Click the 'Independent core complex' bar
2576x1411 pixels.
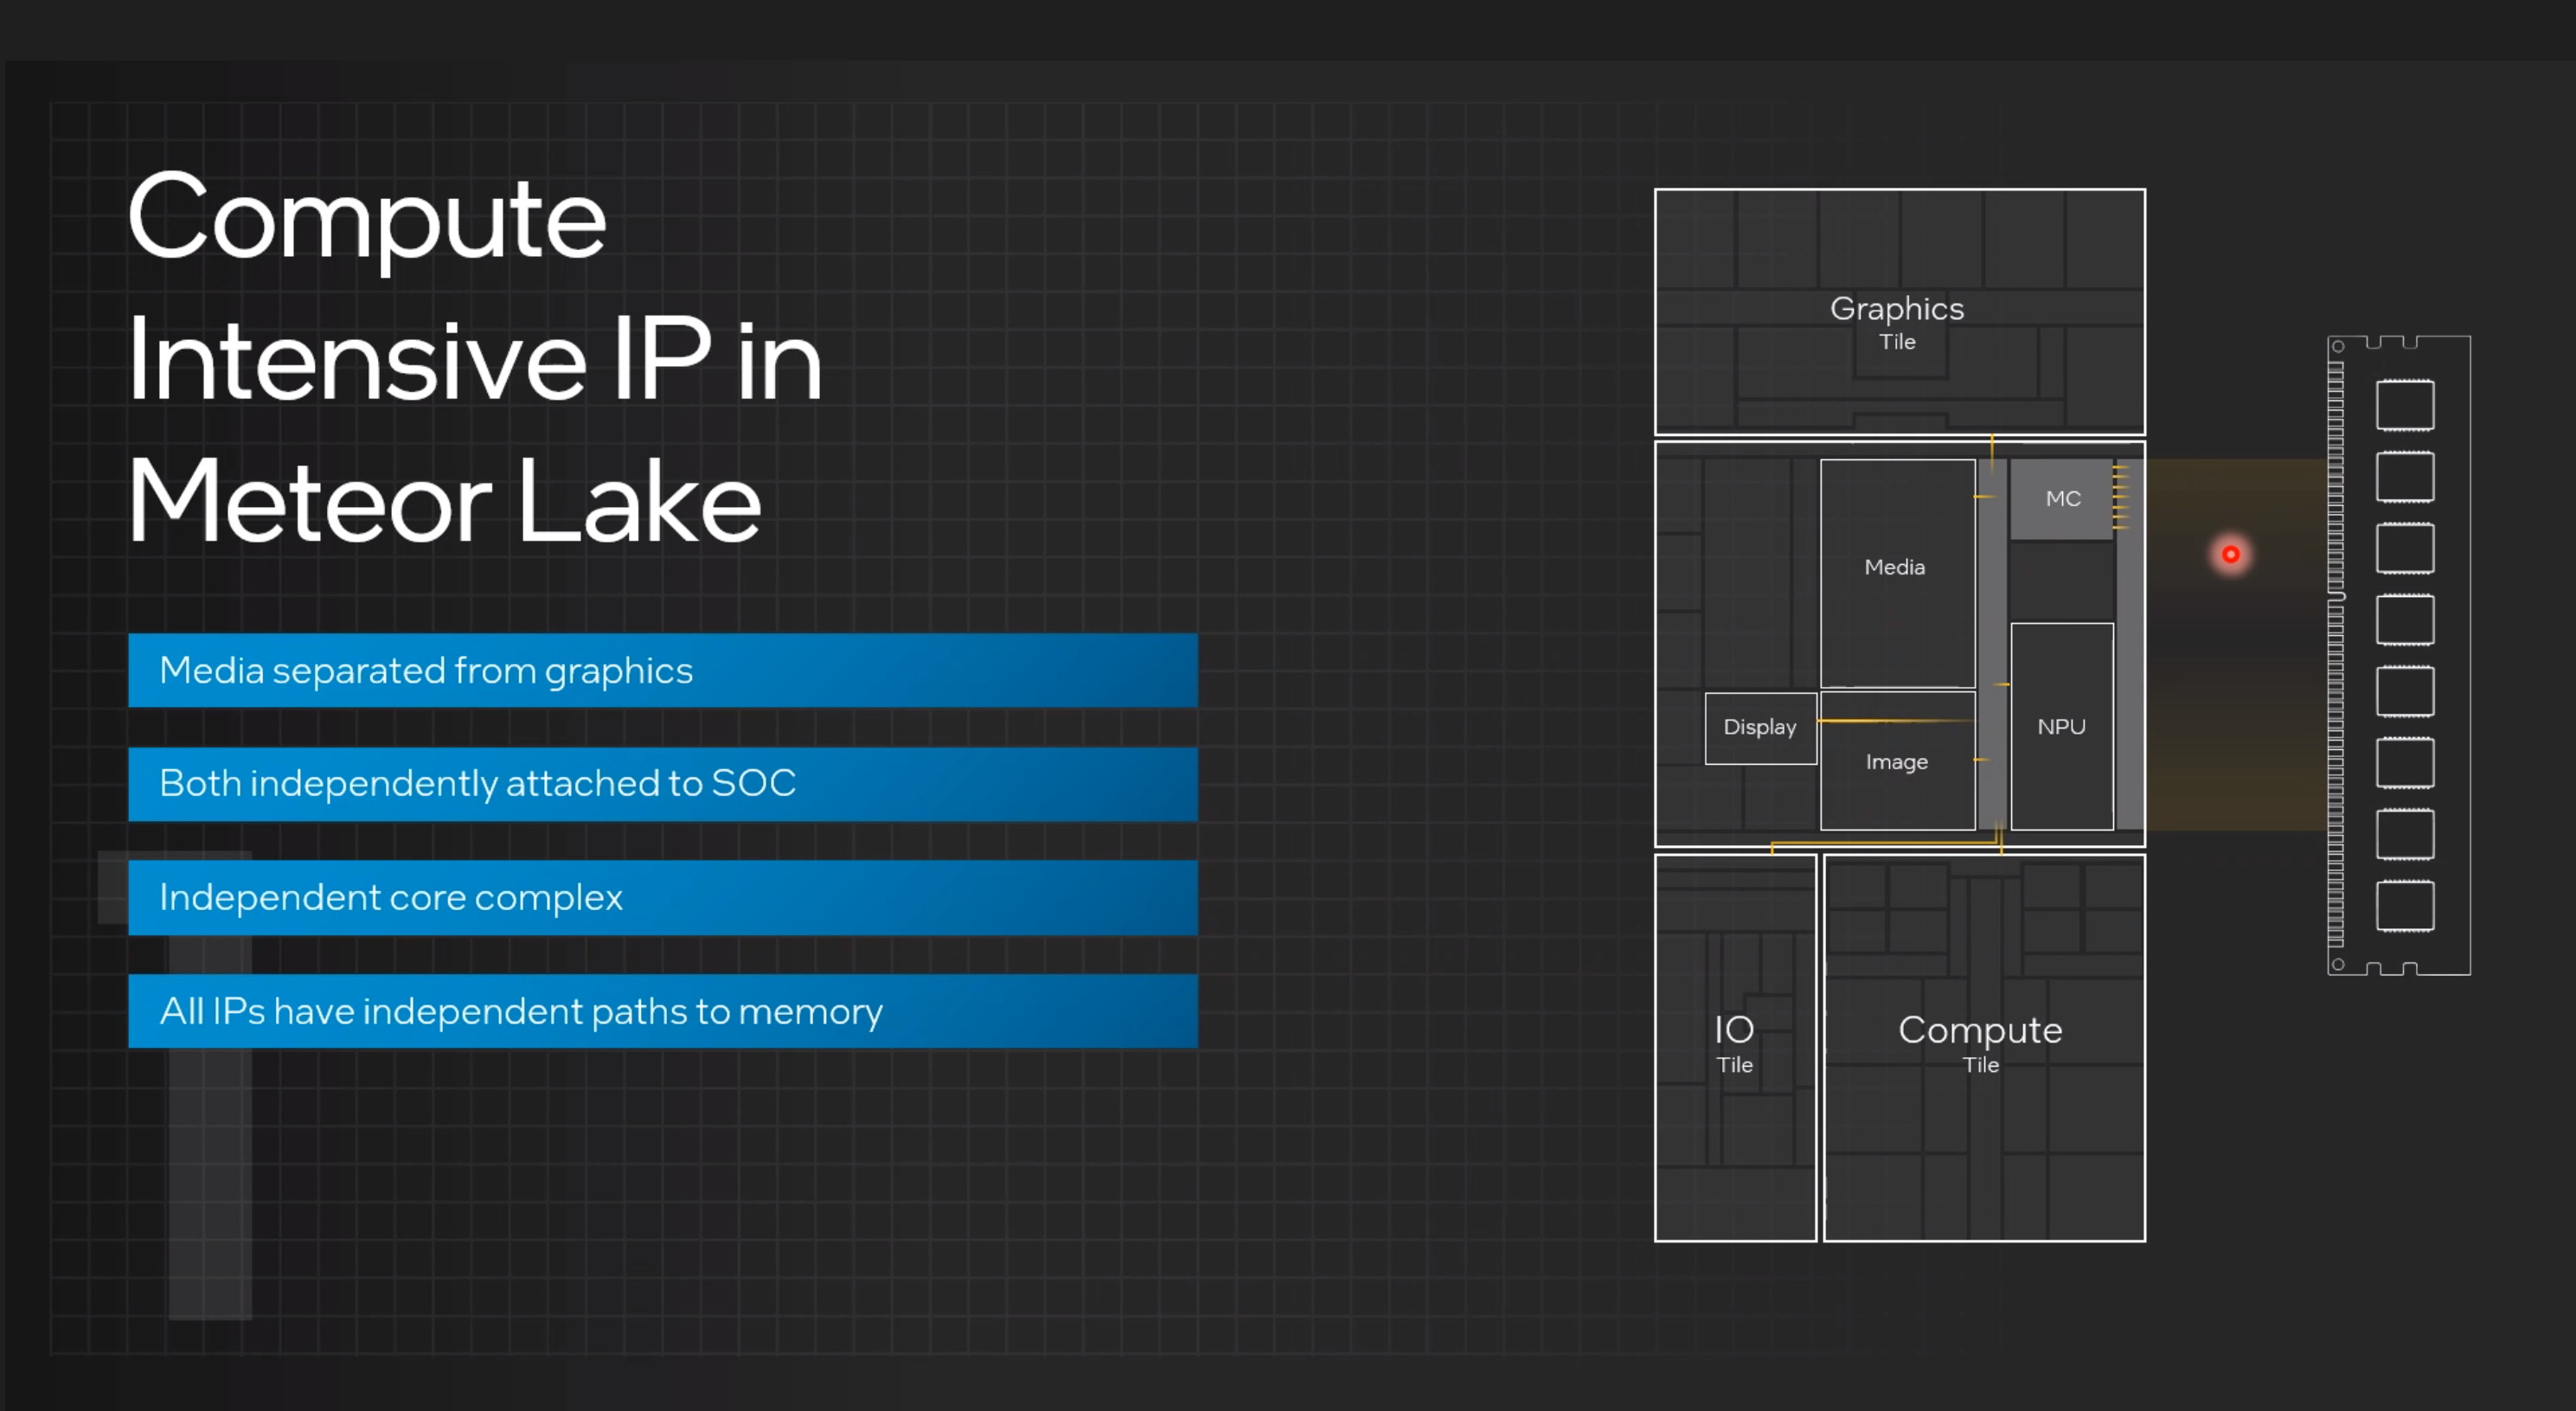pyautogui.click(x=662, y=897)
